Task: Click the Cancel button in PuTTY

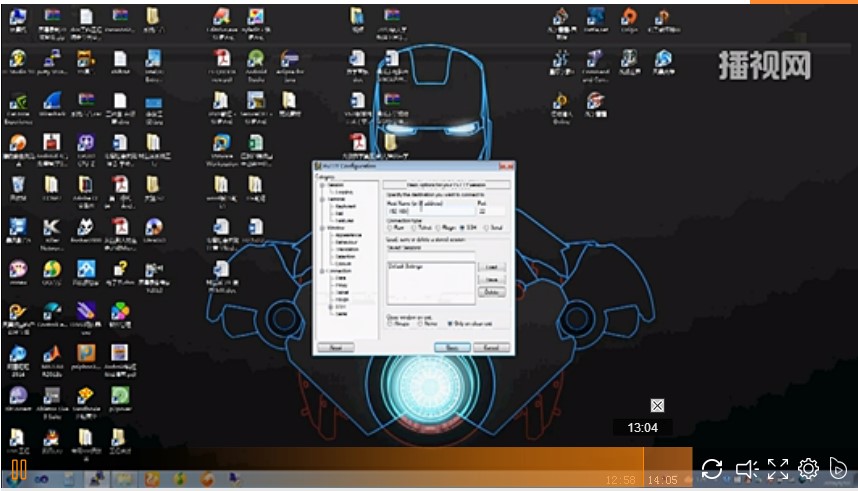Action: (x=491, y=348)
